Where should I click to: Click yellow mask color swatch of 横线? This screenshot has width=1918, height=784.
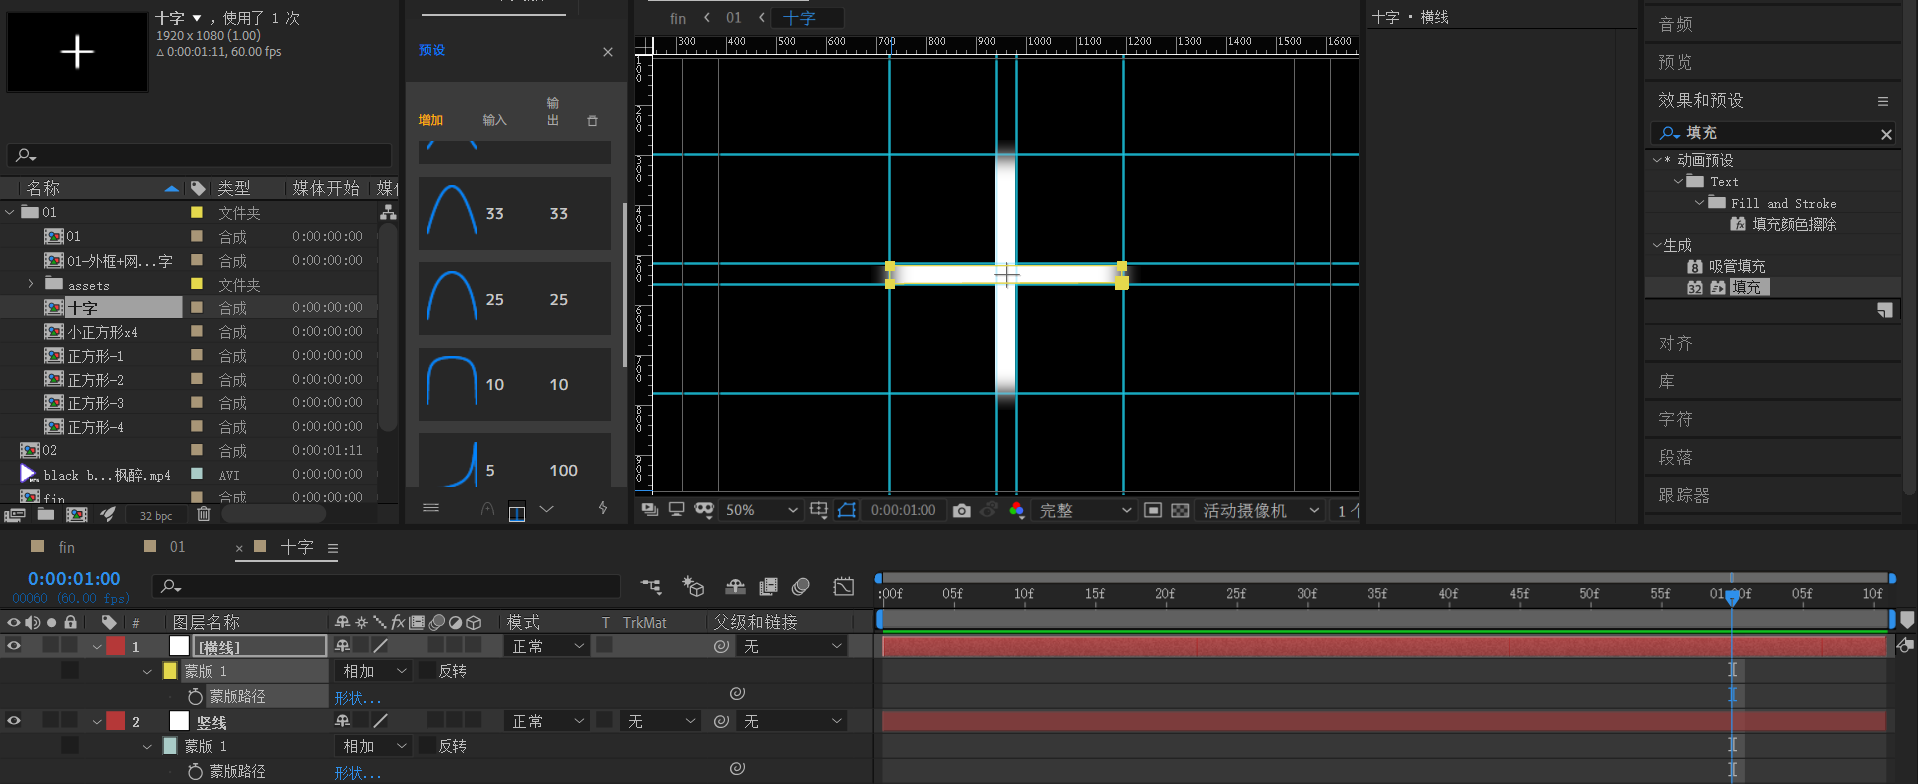tap(170, 671)
